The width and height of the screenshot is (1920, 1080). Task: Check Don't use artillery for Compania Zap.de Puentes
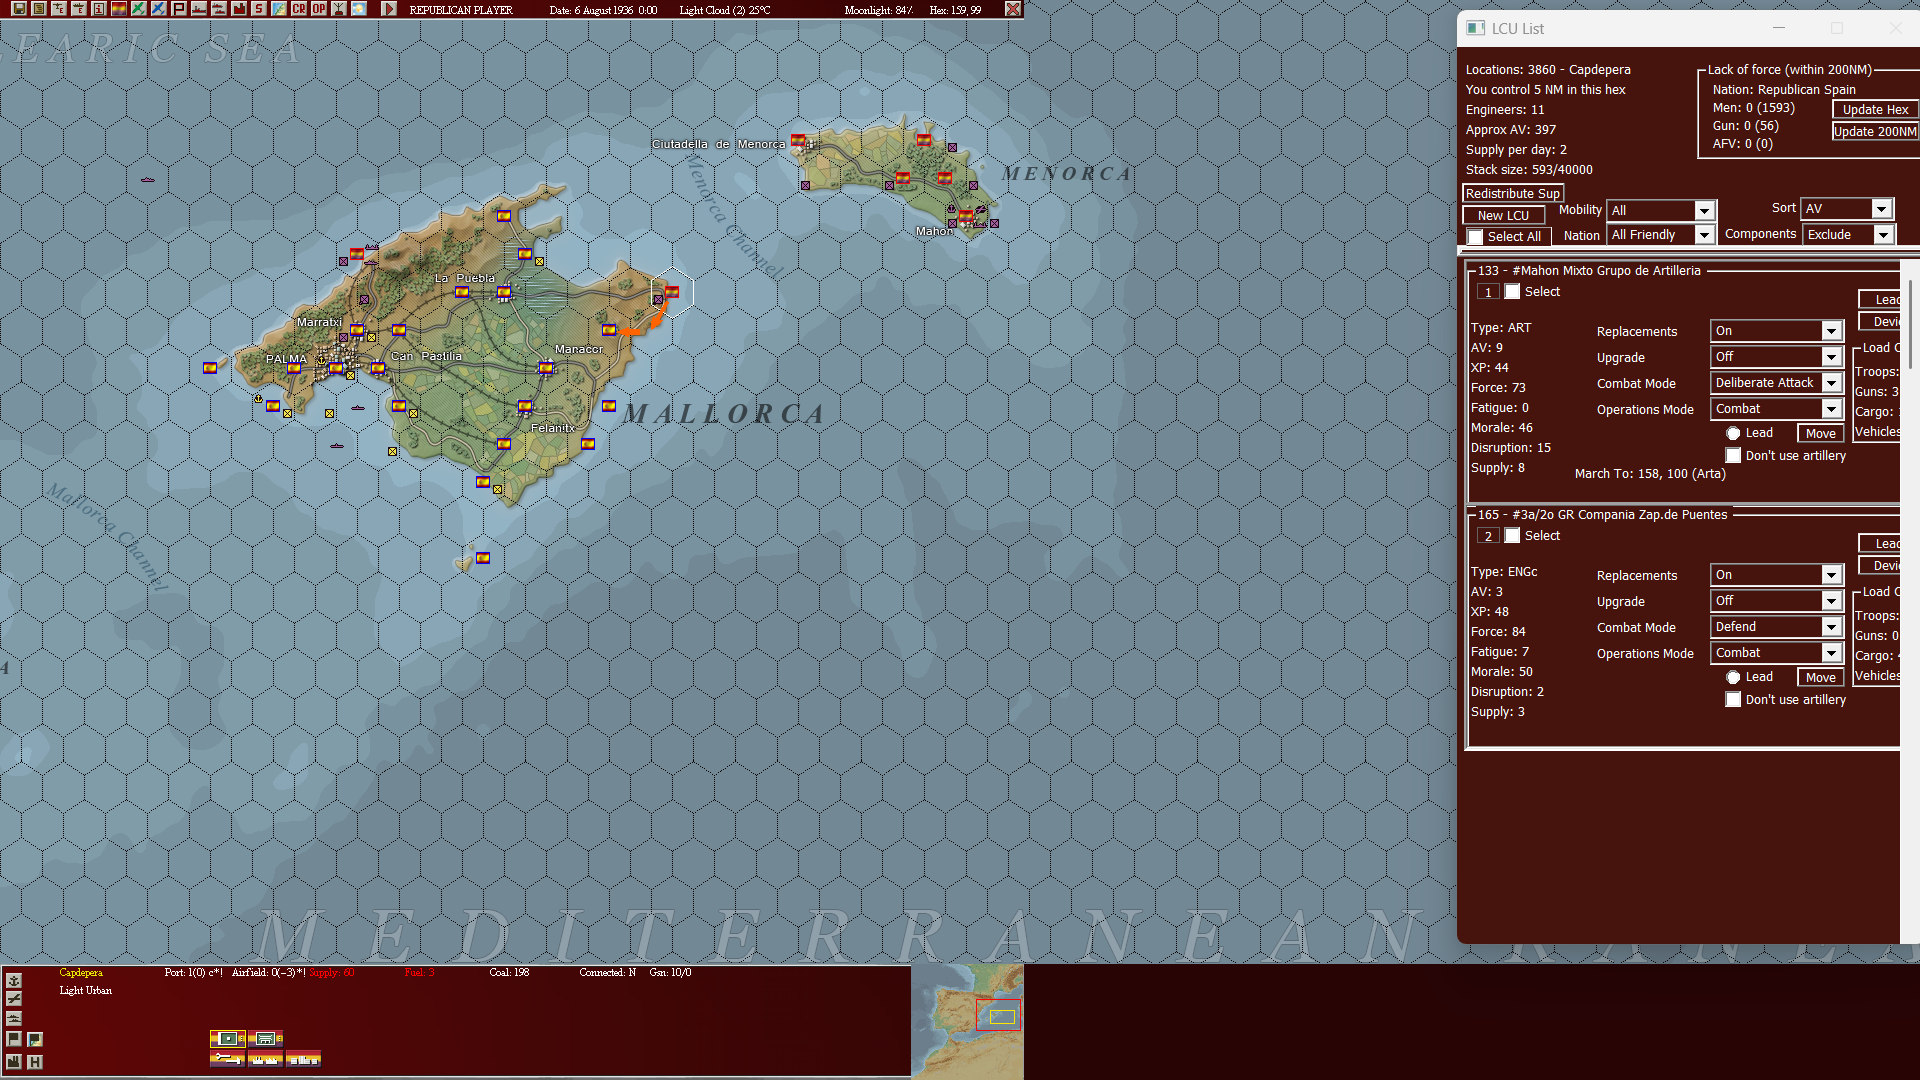tap(1733, 699)
